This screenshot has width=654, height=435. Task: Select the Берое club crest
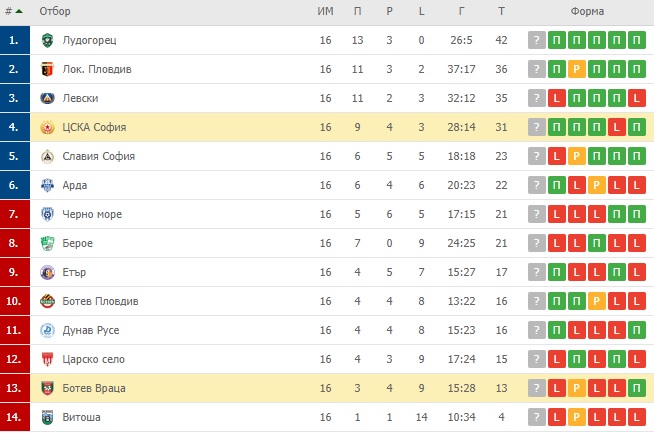click(x=48, y=243)
